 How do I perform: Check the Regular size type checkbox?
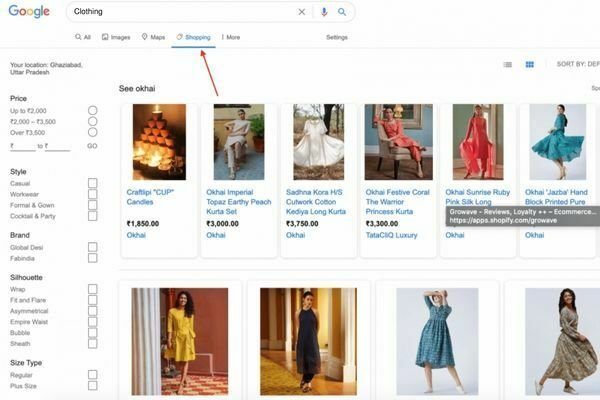pos(93,374)
